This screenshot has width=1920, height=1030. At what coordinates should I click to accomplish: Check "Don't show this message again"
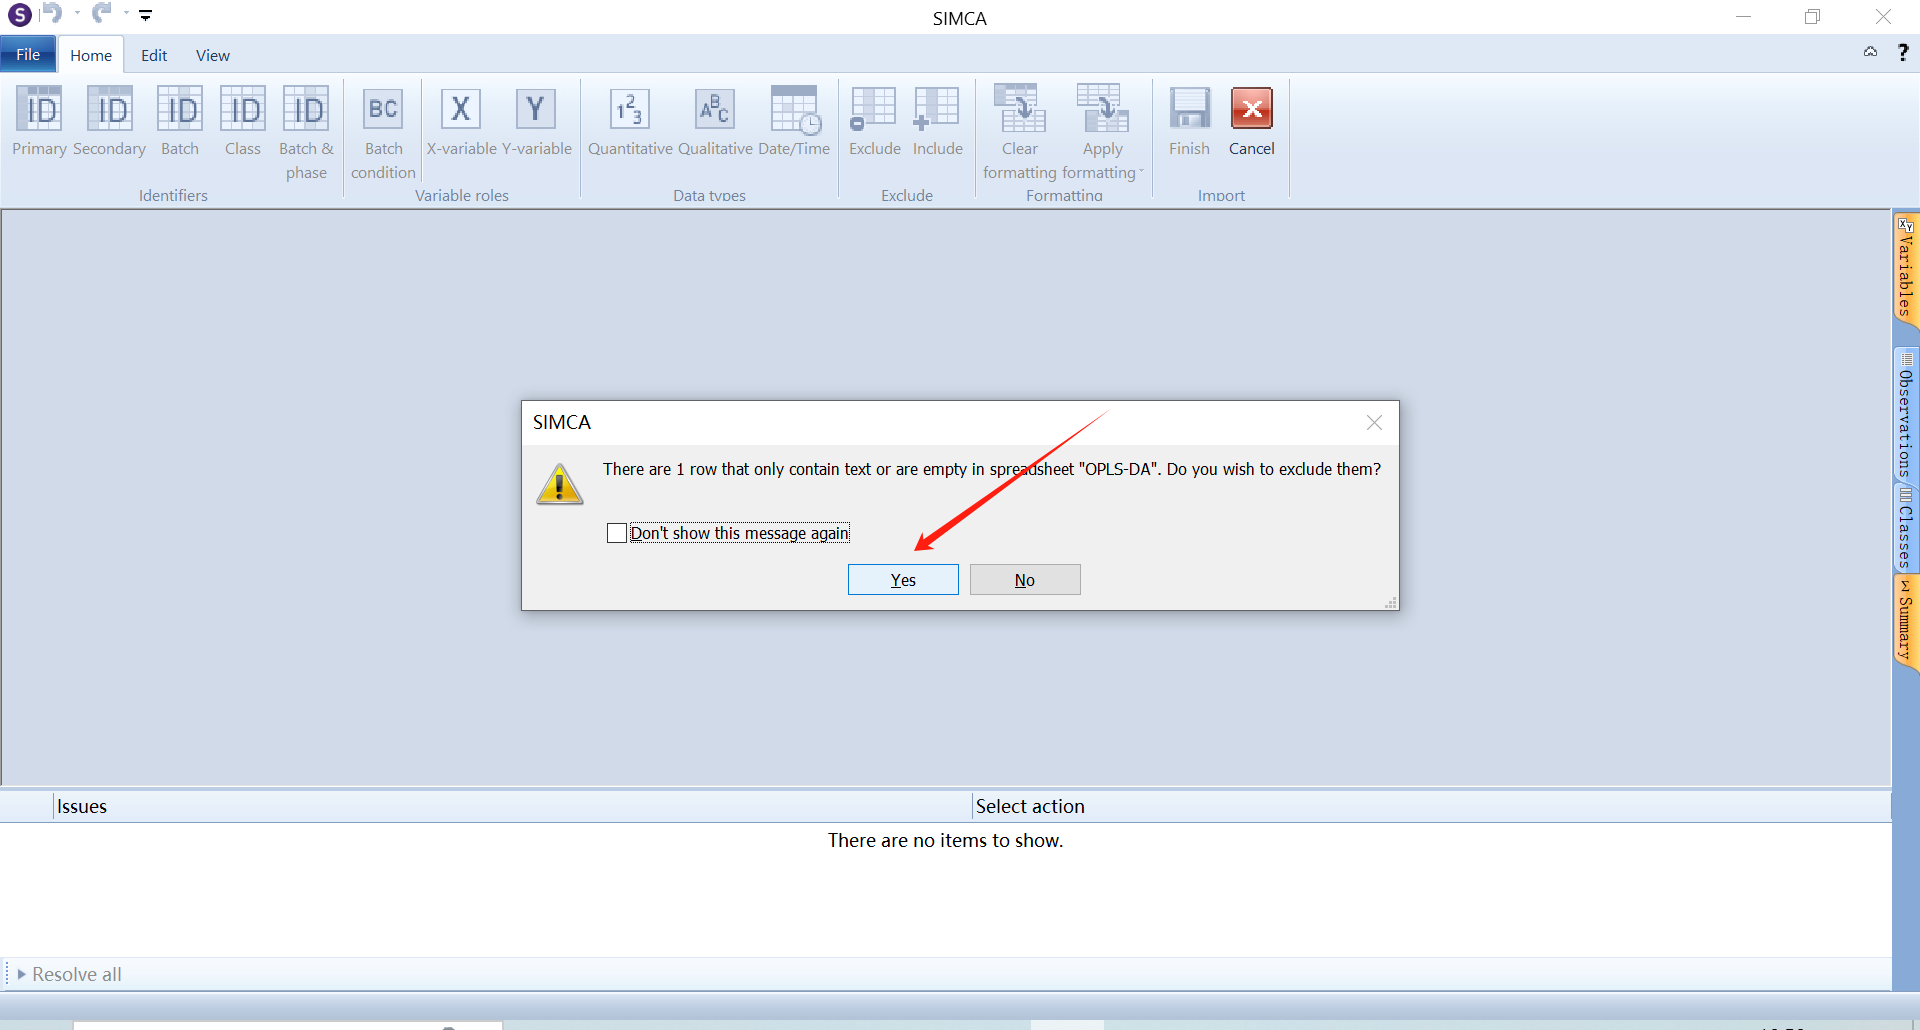point(617,533)
